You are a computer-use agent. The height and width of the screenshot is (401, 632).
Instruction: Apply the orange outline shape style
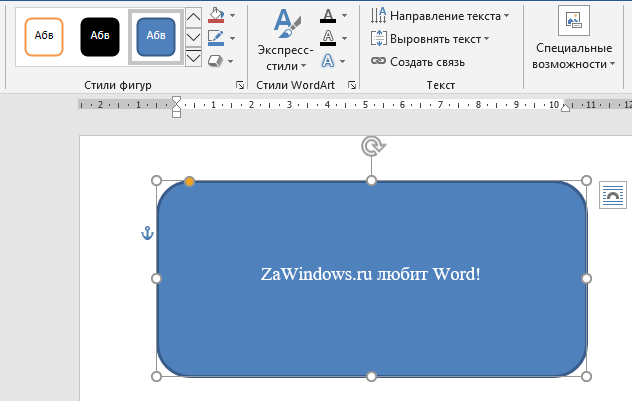point(44,37)
